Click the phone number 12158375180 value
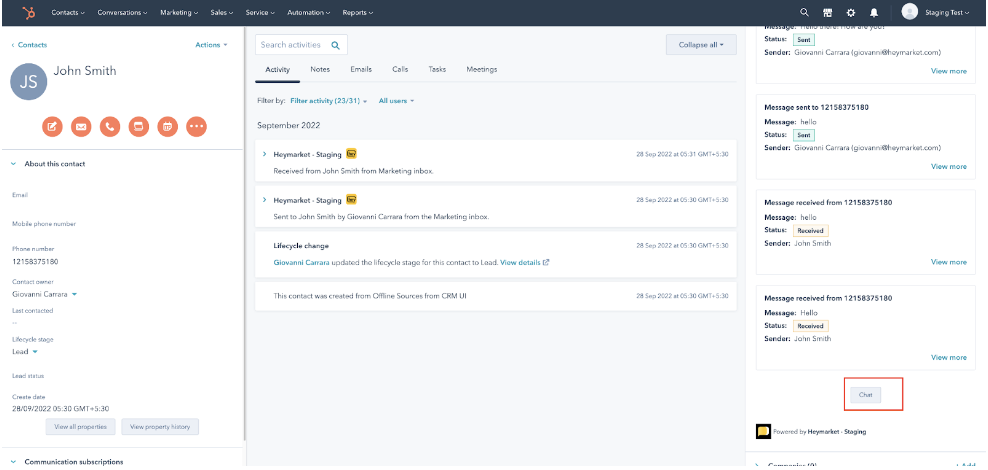This screenshot has width=988, height=470. pyautogui.click(x=35, y=261)
